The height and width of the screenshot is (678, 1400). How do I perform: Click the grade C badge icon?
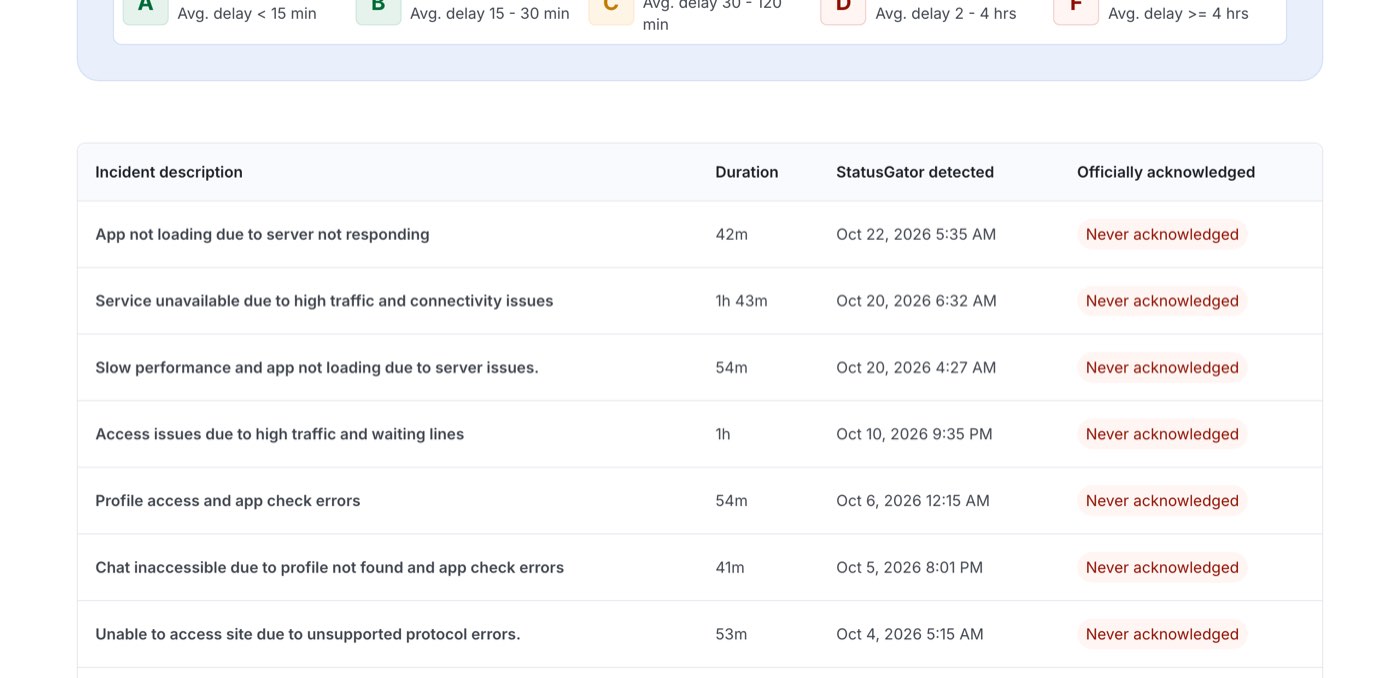click(611, 10)
